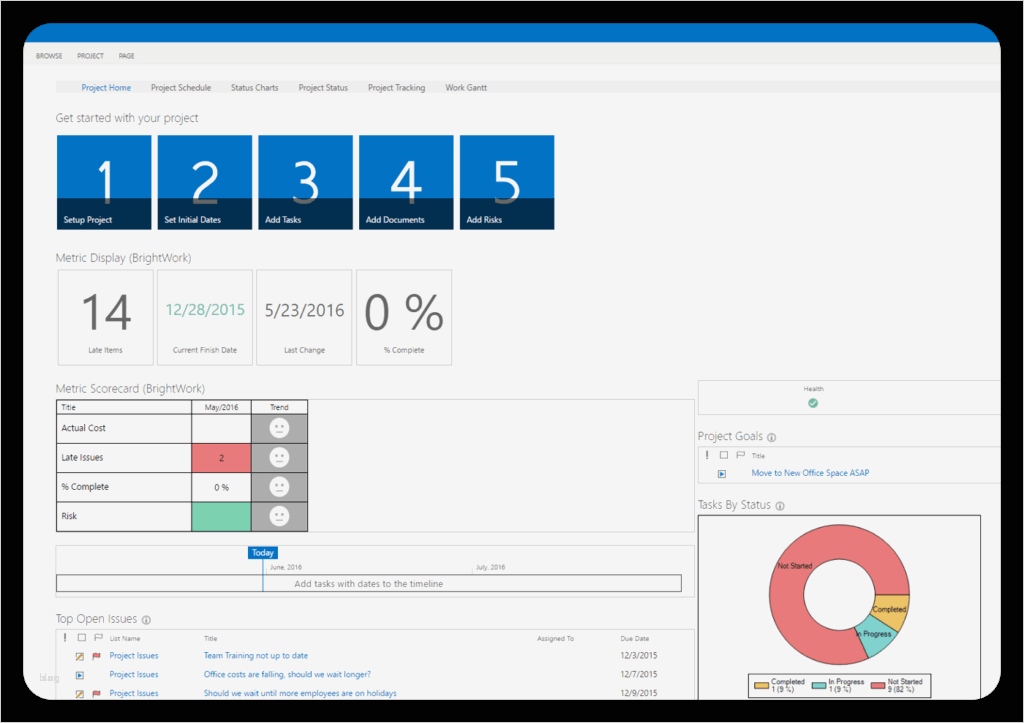Click the Set Initial Dates tile
The image size is (1024, 723).
204,182
